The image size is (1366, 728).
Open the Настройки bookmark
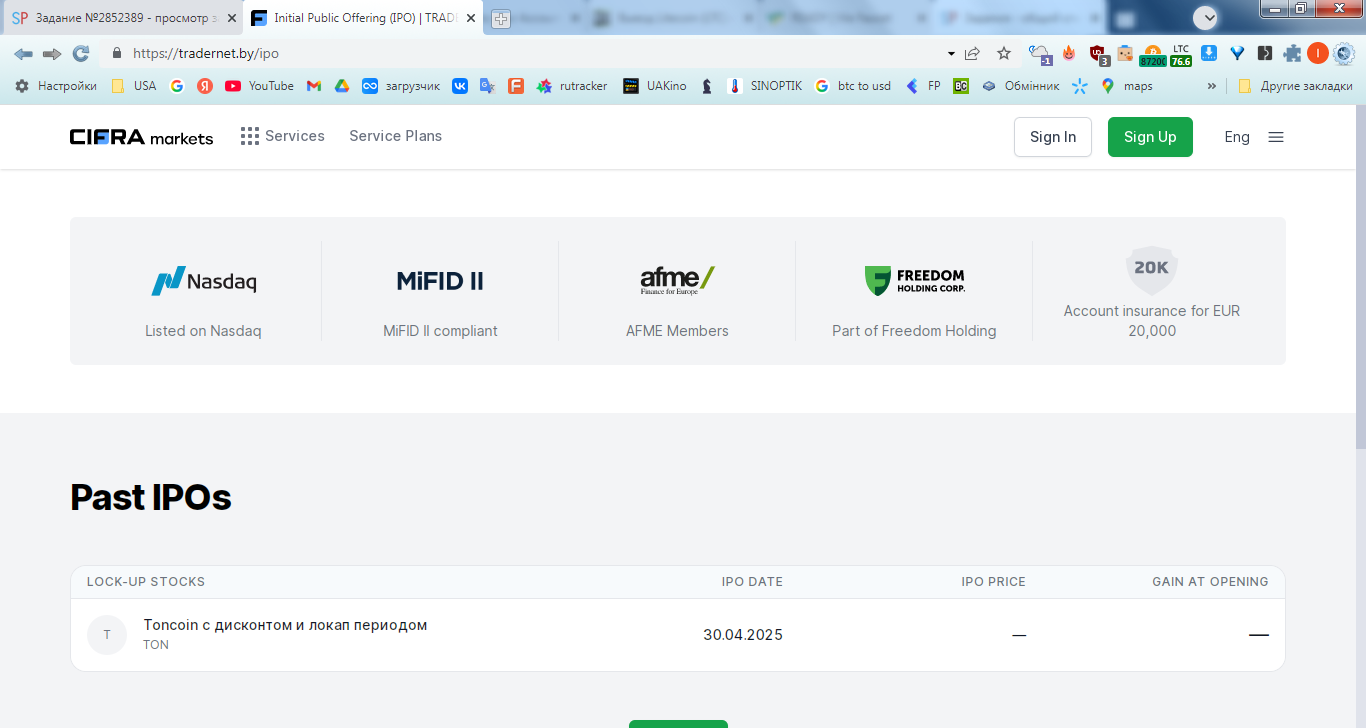point(57,86)
